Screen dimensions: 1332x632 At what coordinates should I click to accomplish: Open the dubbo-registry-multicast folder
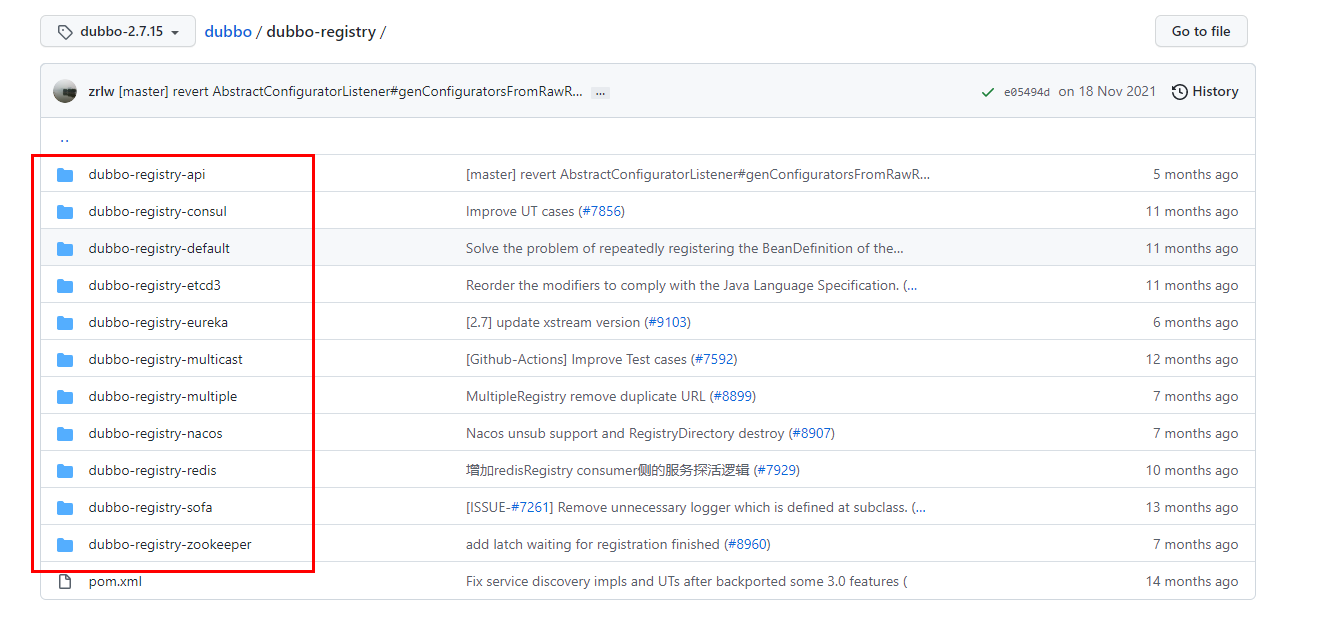pos(166,359)
